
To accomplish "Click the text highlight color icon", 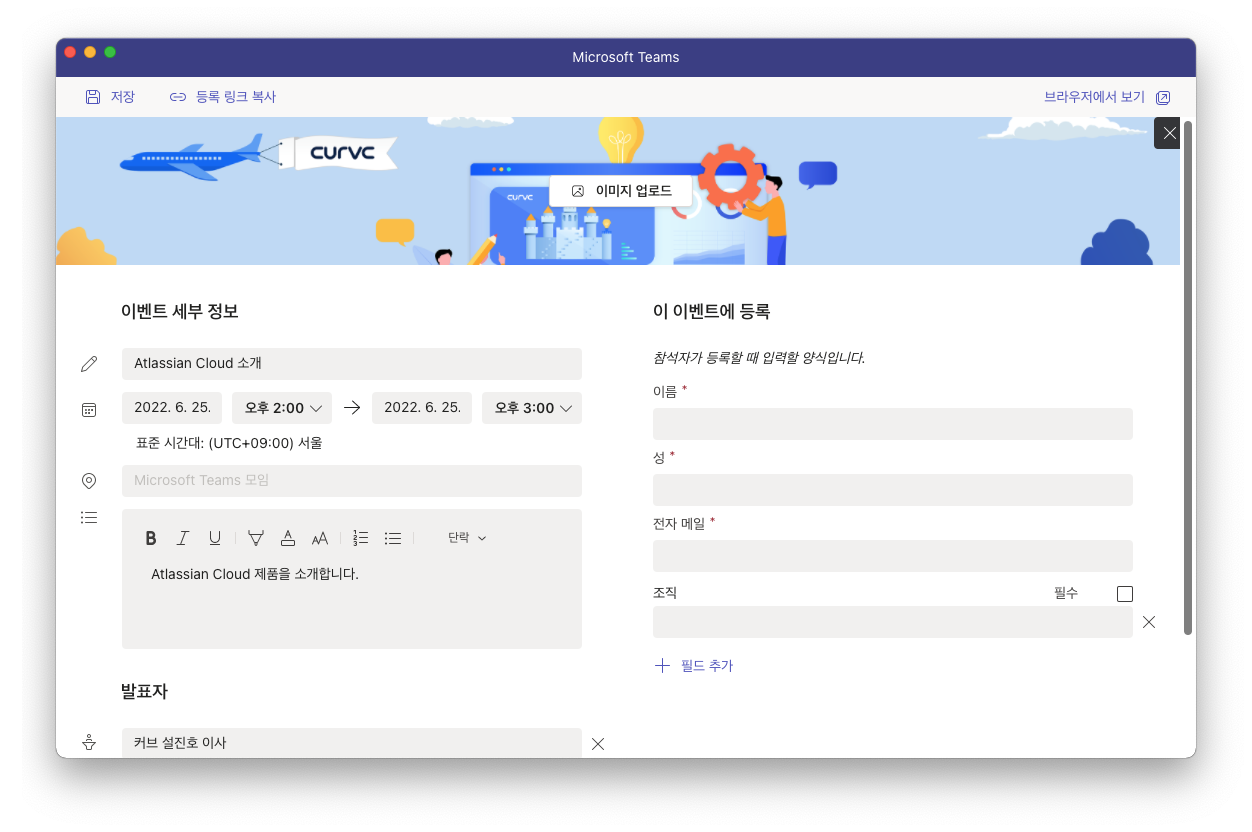I will pos(256,538).
